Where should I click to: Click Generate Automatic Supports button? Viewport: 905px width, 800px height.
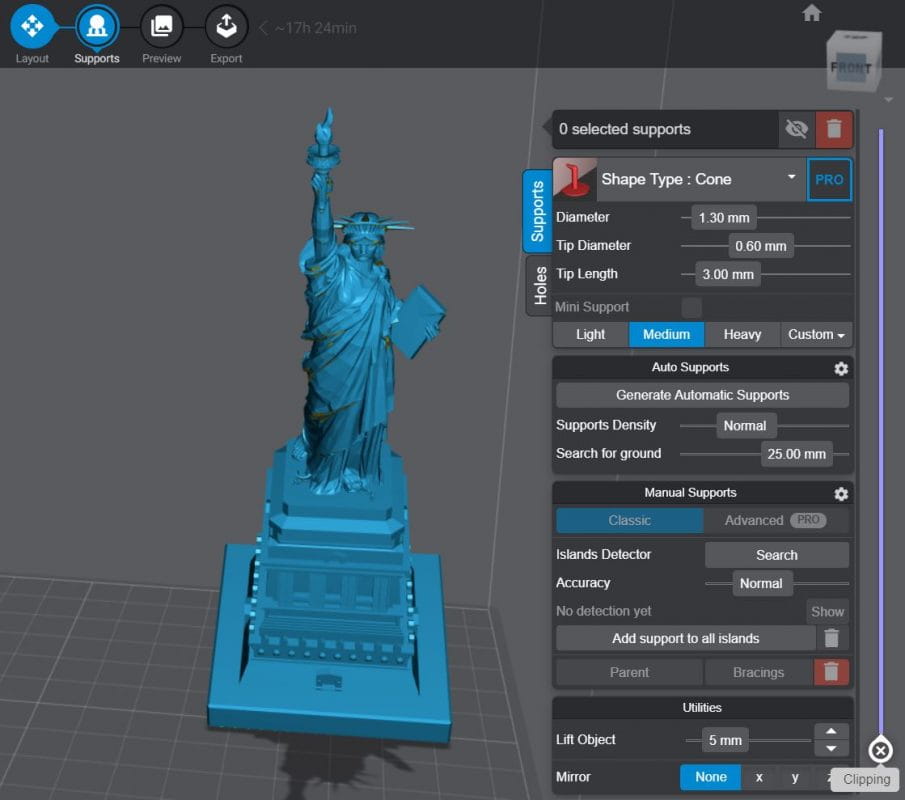coord(702,395)
